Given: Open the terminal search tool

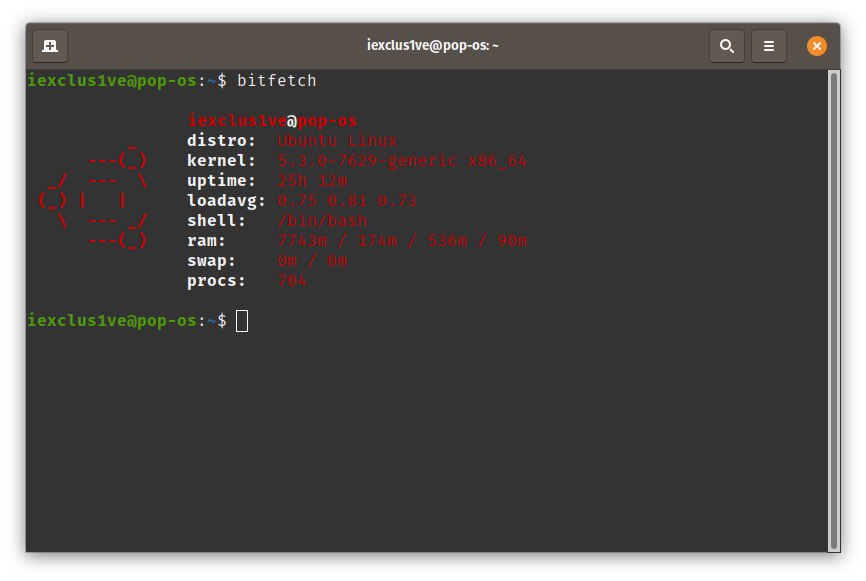Looking at the screenshot, I should [x=726, y=46].
